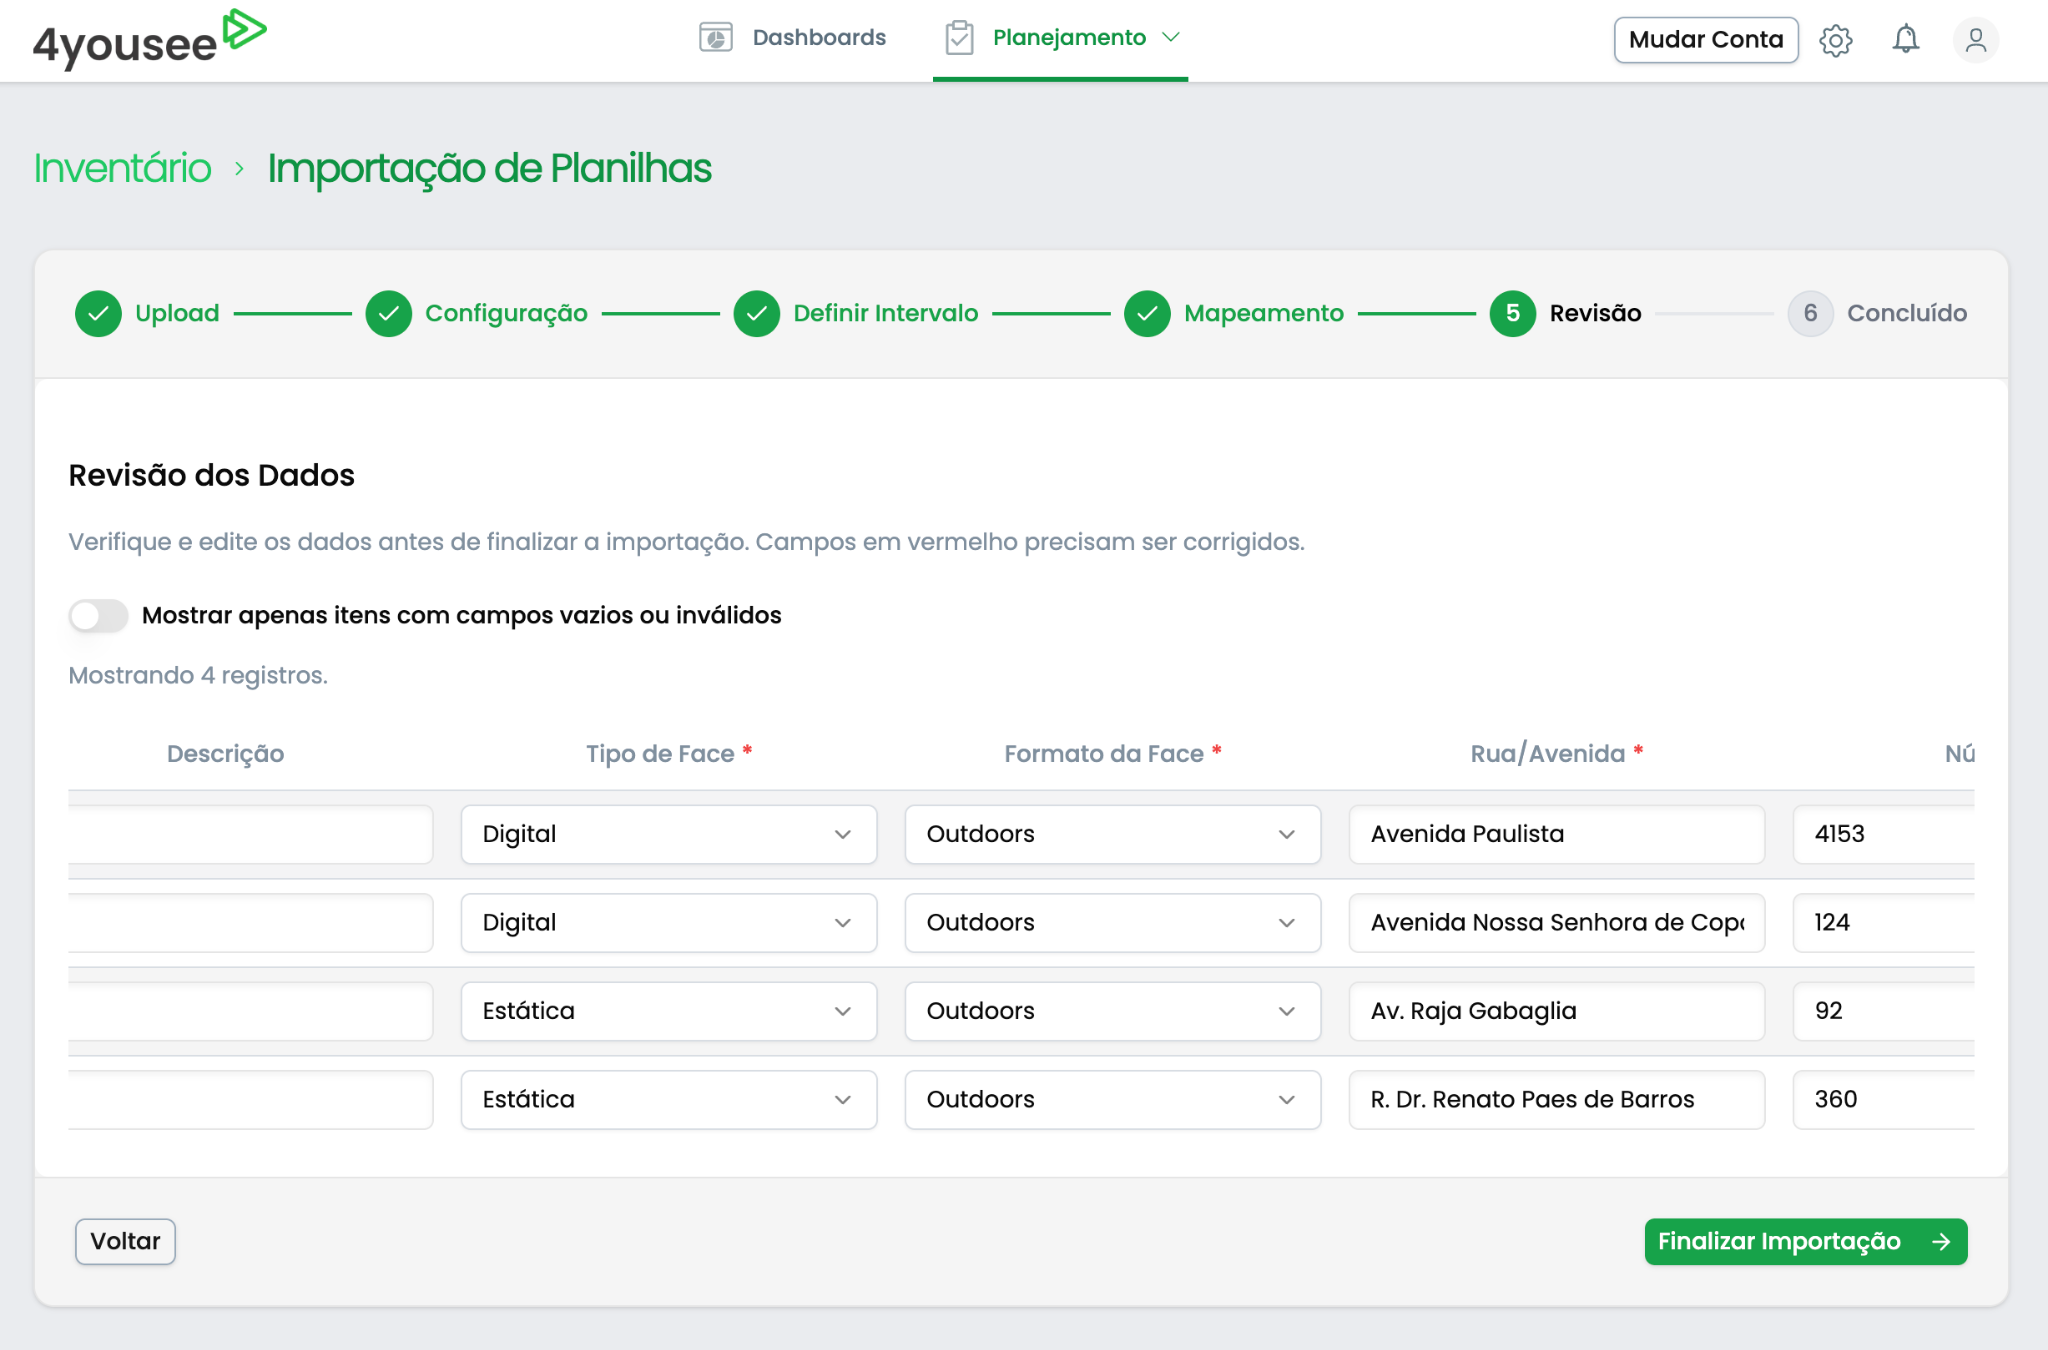Image resolution: width=2048 pixels, height=1350 pixels.
Task: Open the notifications bell icon
Action: 1905,40
